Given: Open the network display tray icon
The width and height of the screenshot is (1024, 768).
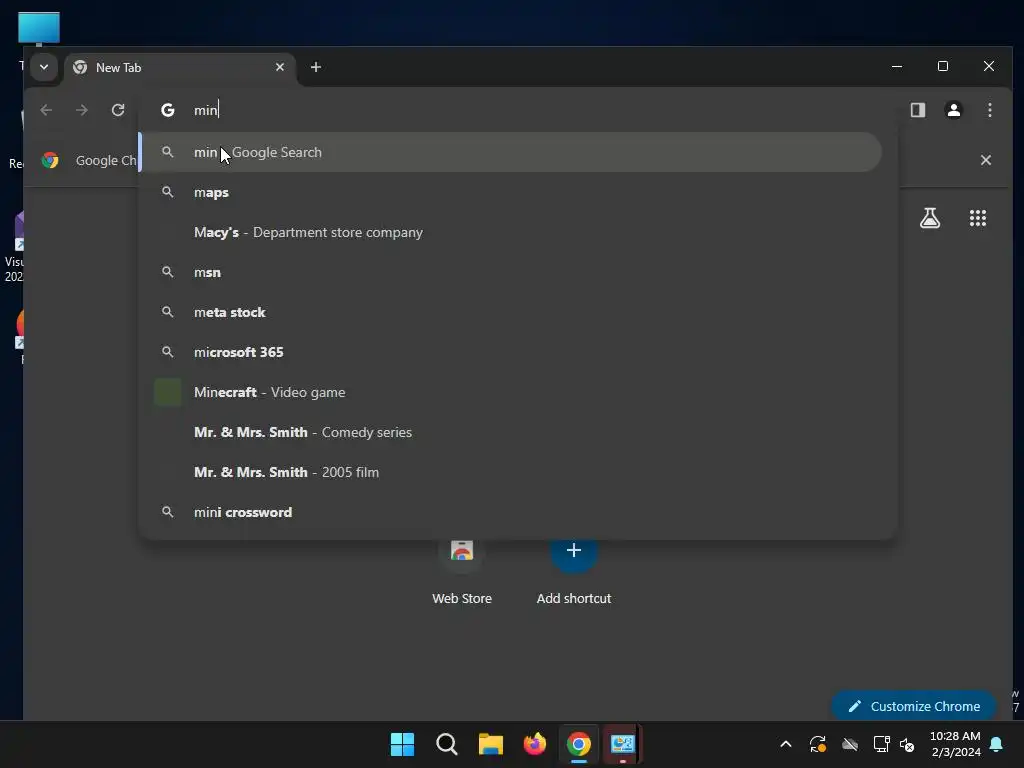Looking at the screenshot, I should tap(881, 744).
